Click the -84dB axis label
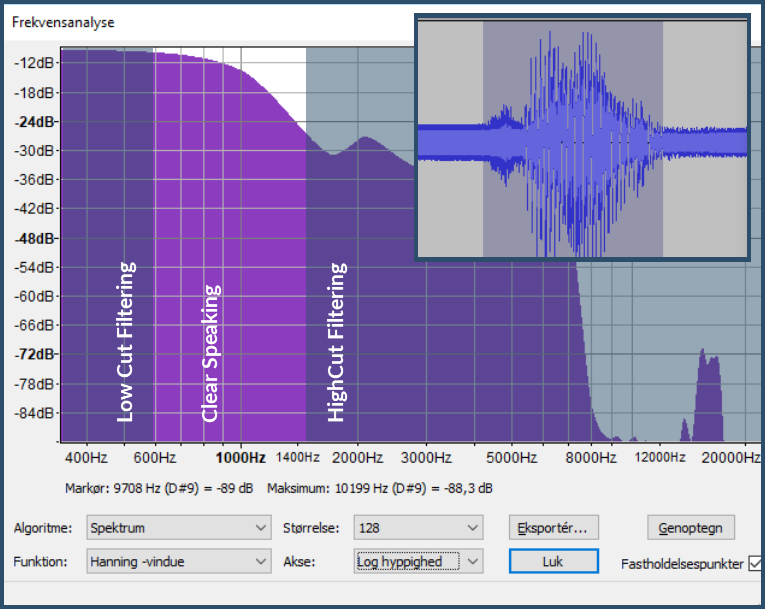 [x=34, y=413]
